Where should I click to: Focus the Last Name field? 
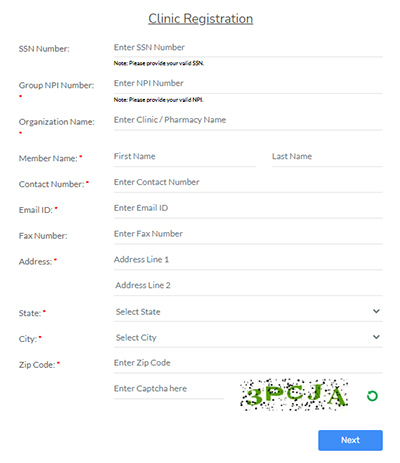coord(327,157)
